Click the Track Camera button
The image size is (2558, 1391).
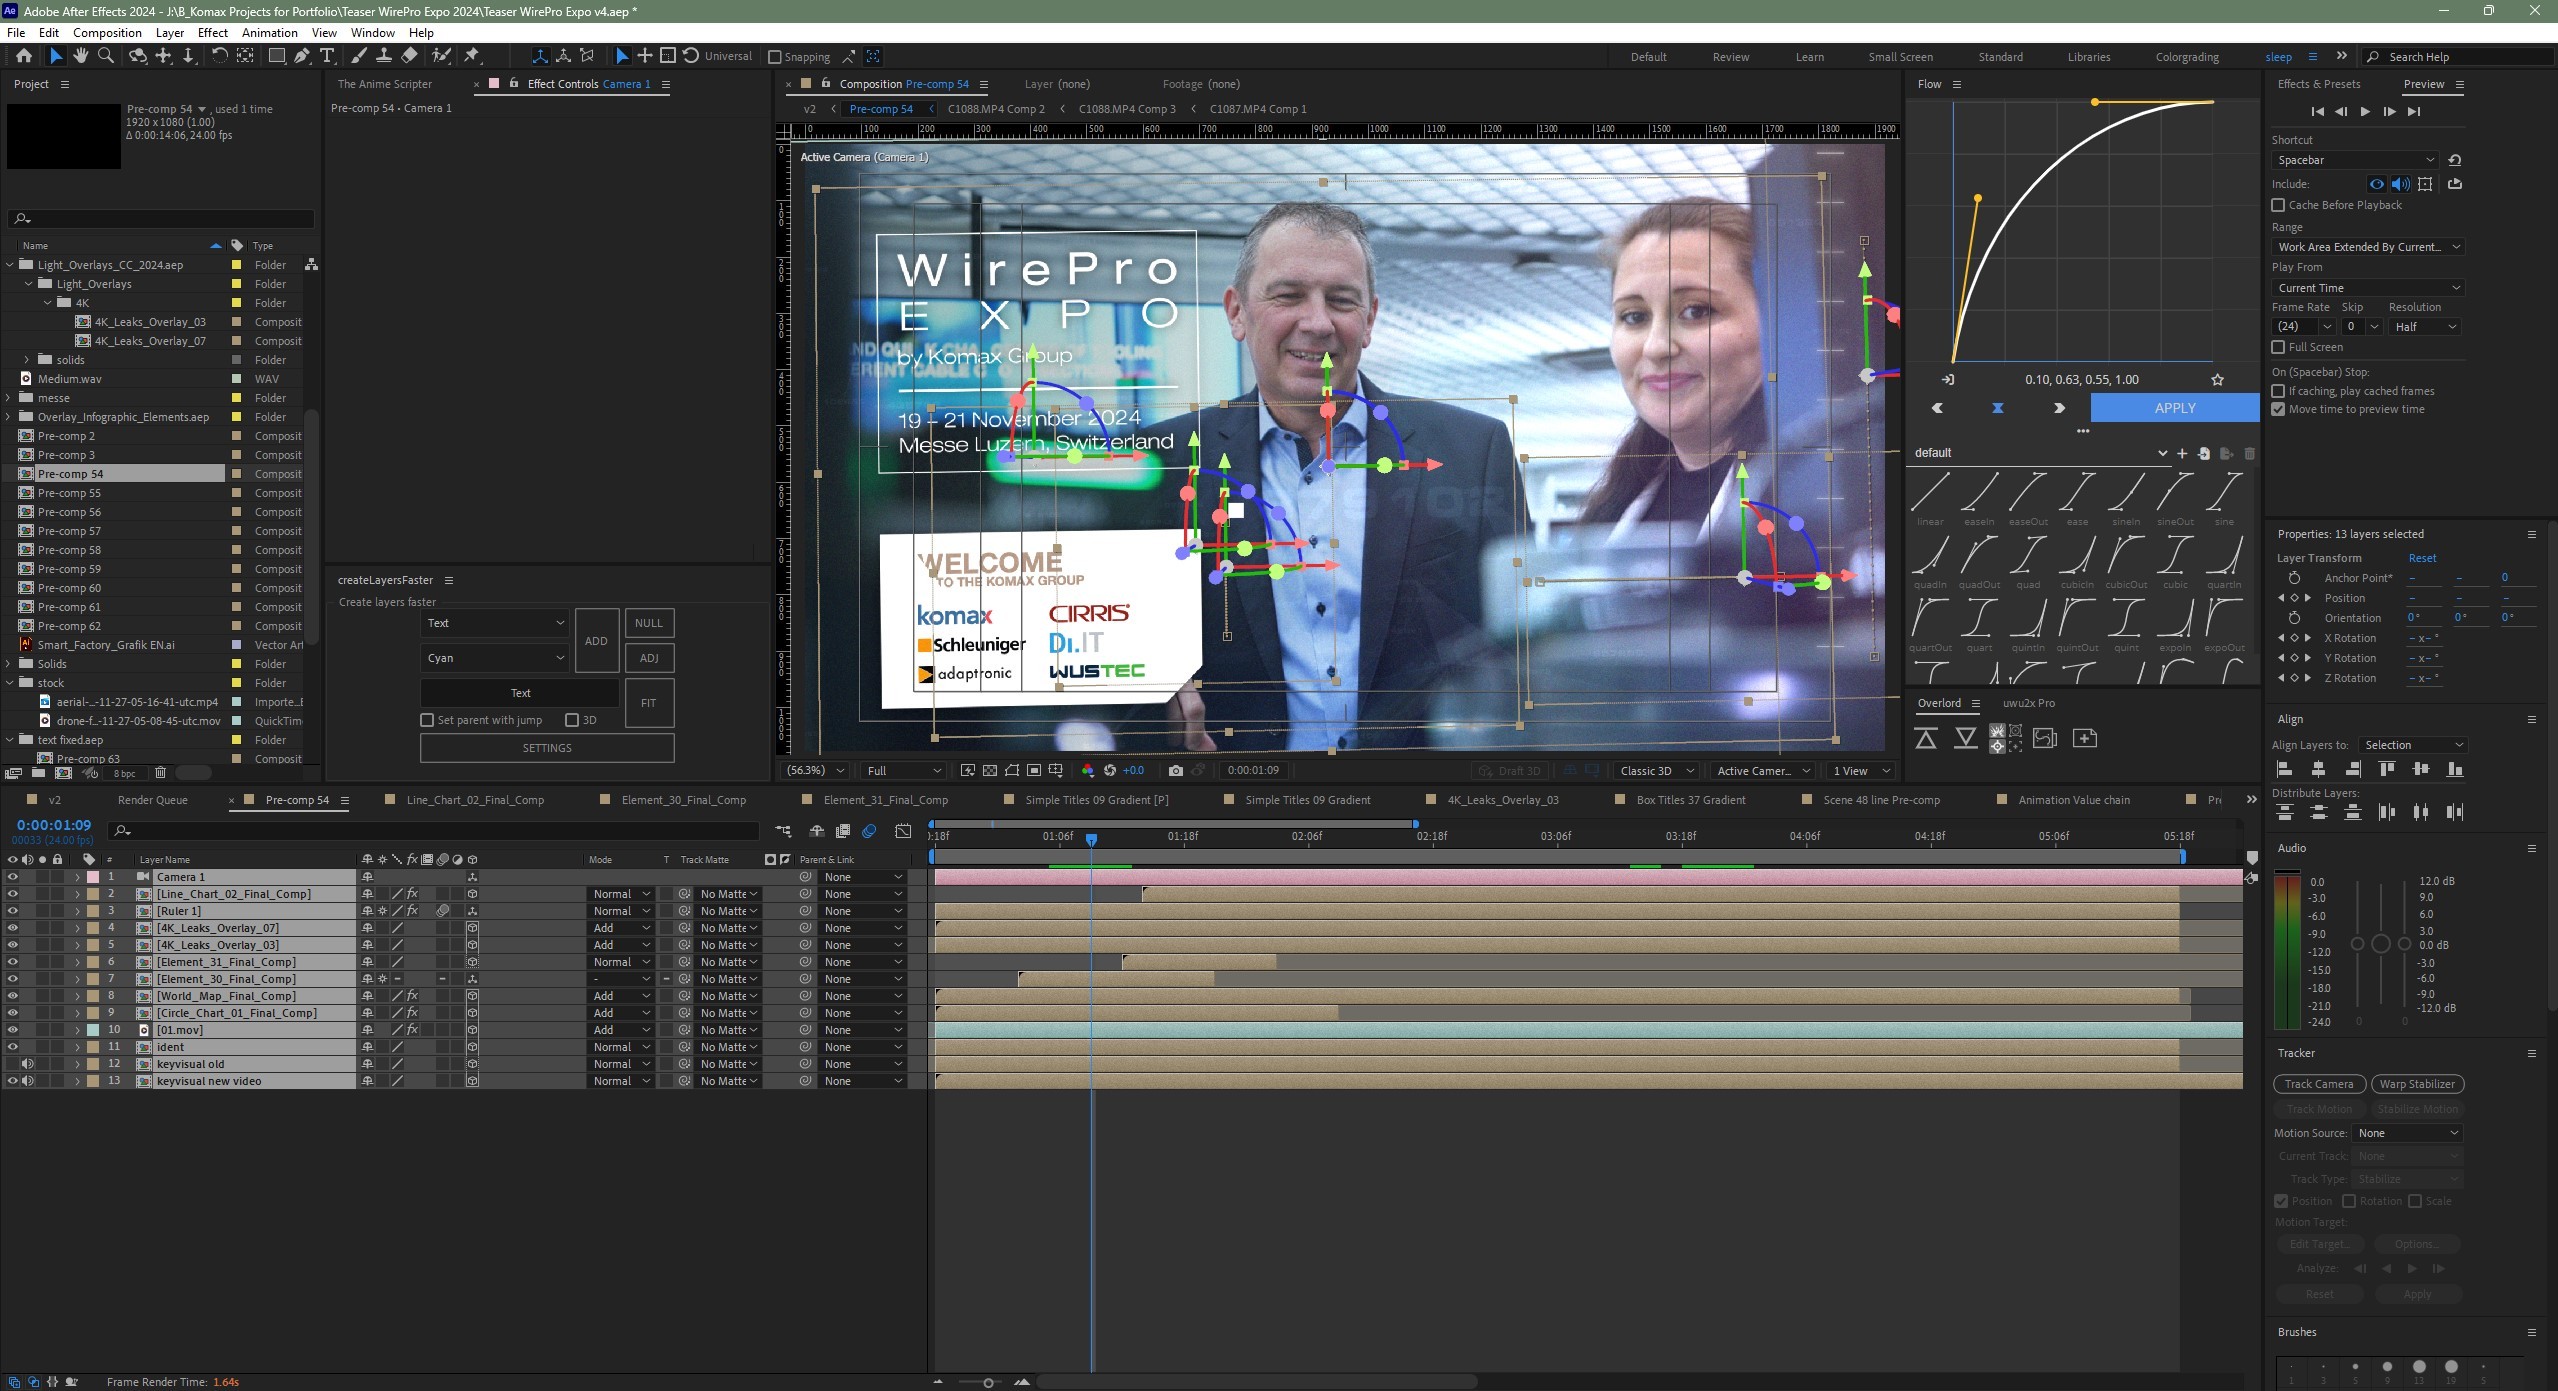pos(2318,1084)
